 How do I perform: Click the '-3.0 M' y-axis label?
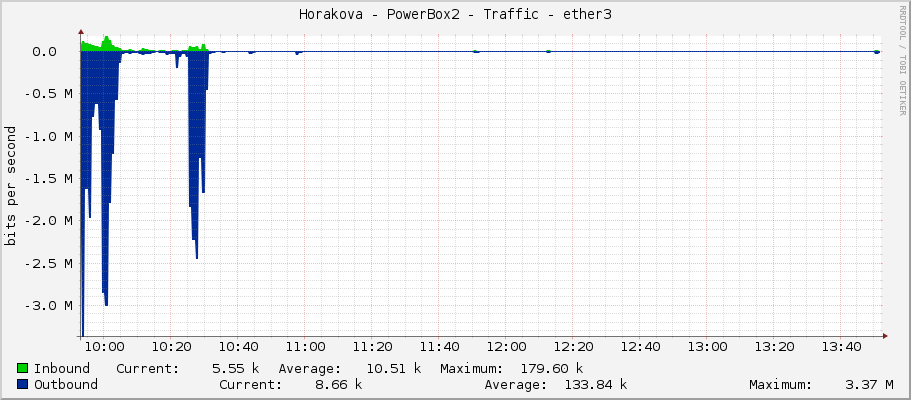pos(49,306)
